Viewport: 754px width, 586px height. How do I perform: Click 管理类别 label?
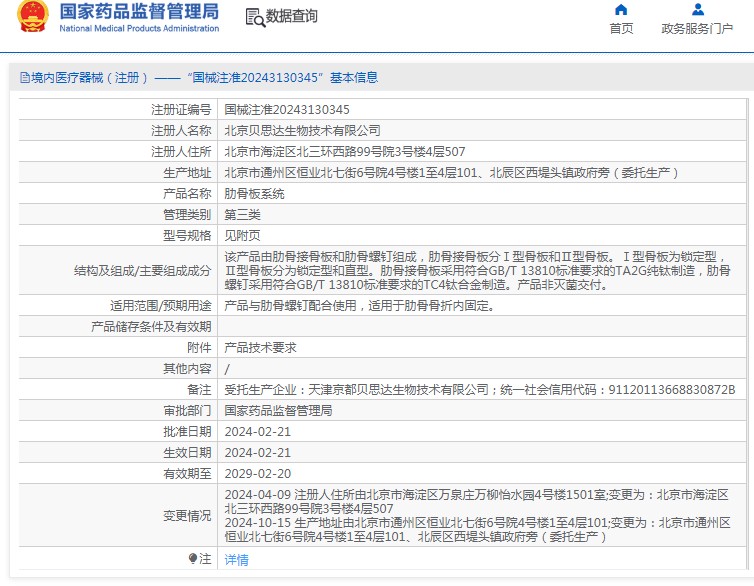(x=187, y=215)
